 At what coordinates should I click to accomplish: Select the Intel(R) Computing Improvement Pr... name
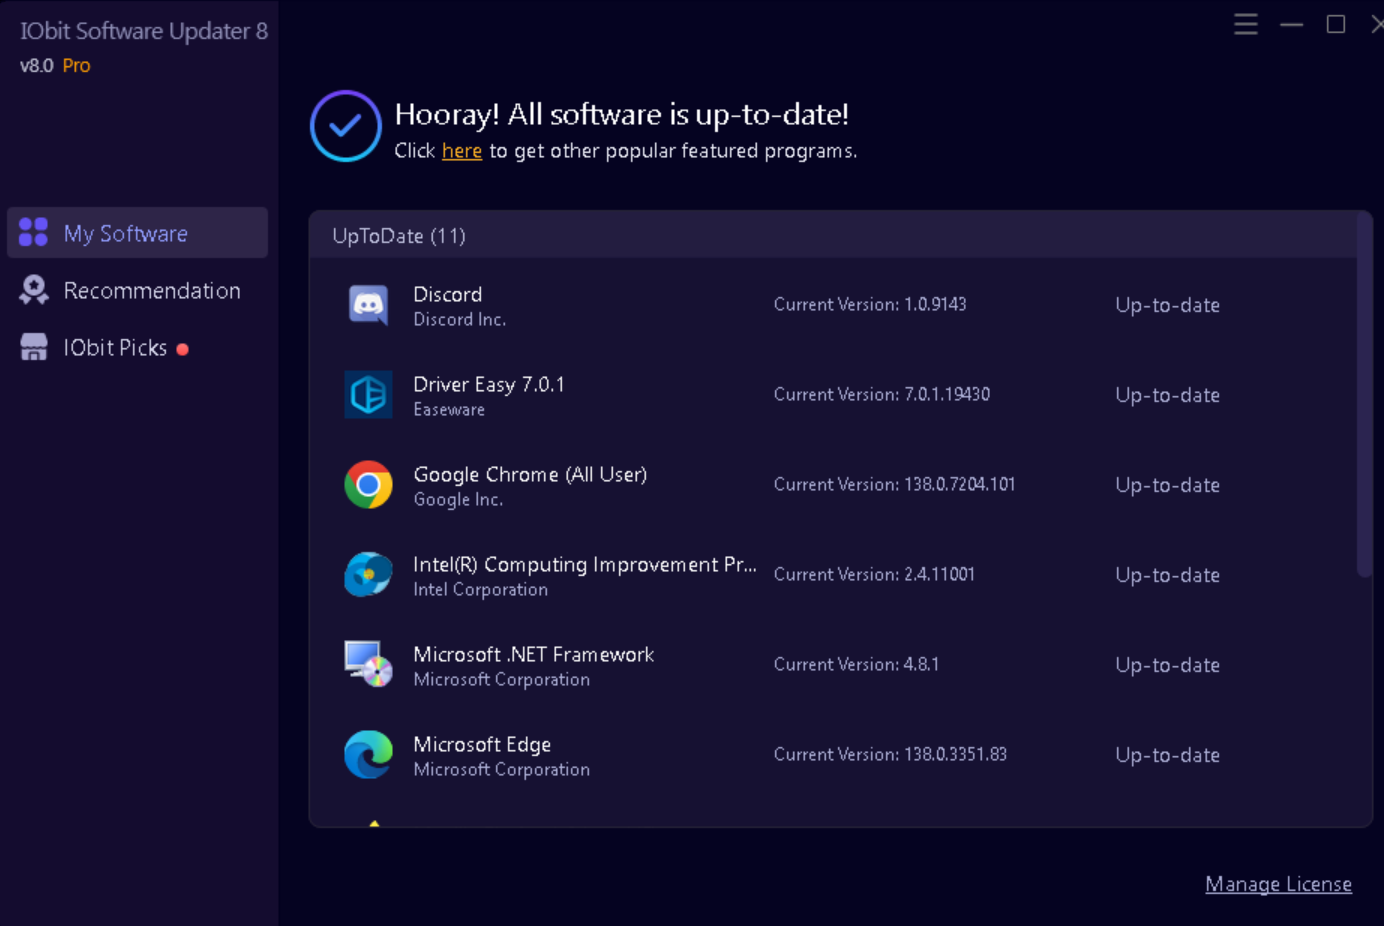pyautogui.click(x=585, y=564)
